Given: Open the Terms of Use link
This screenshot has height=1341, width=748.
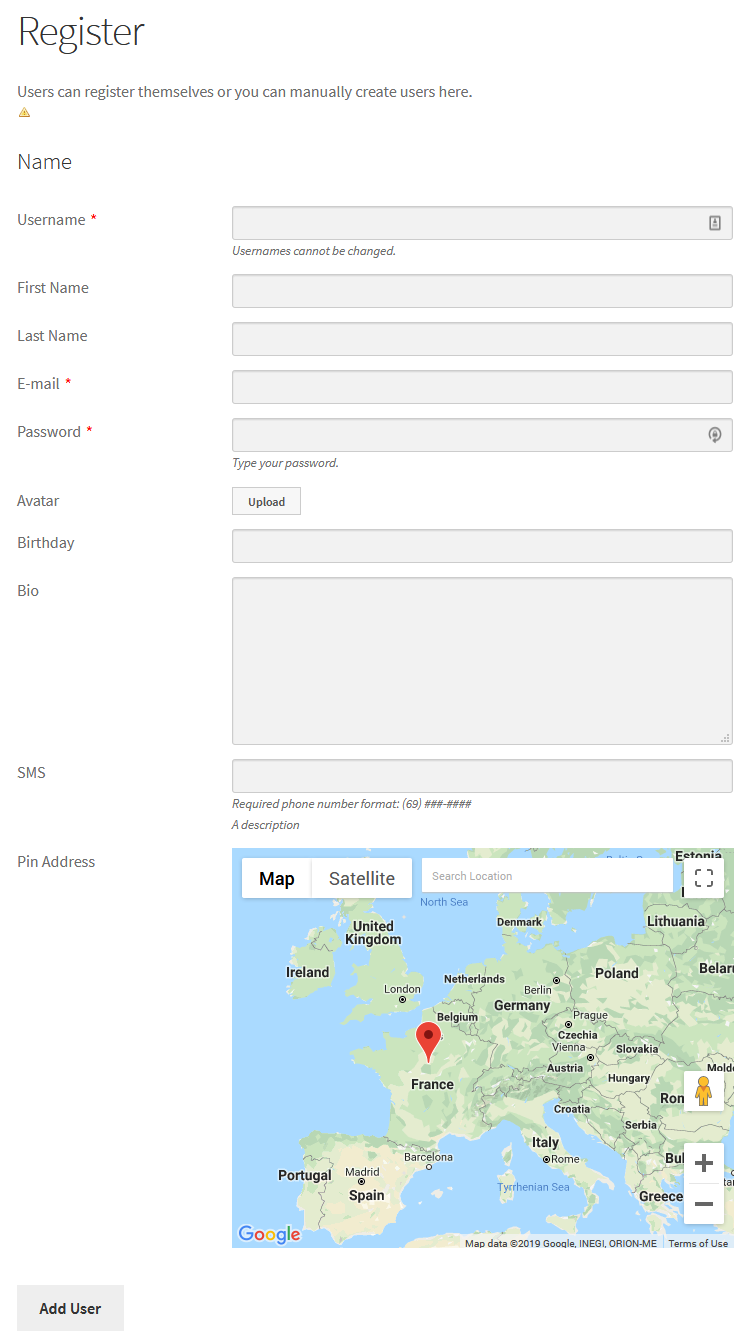Looking at the screenshot, I should tap(698, 1243).
